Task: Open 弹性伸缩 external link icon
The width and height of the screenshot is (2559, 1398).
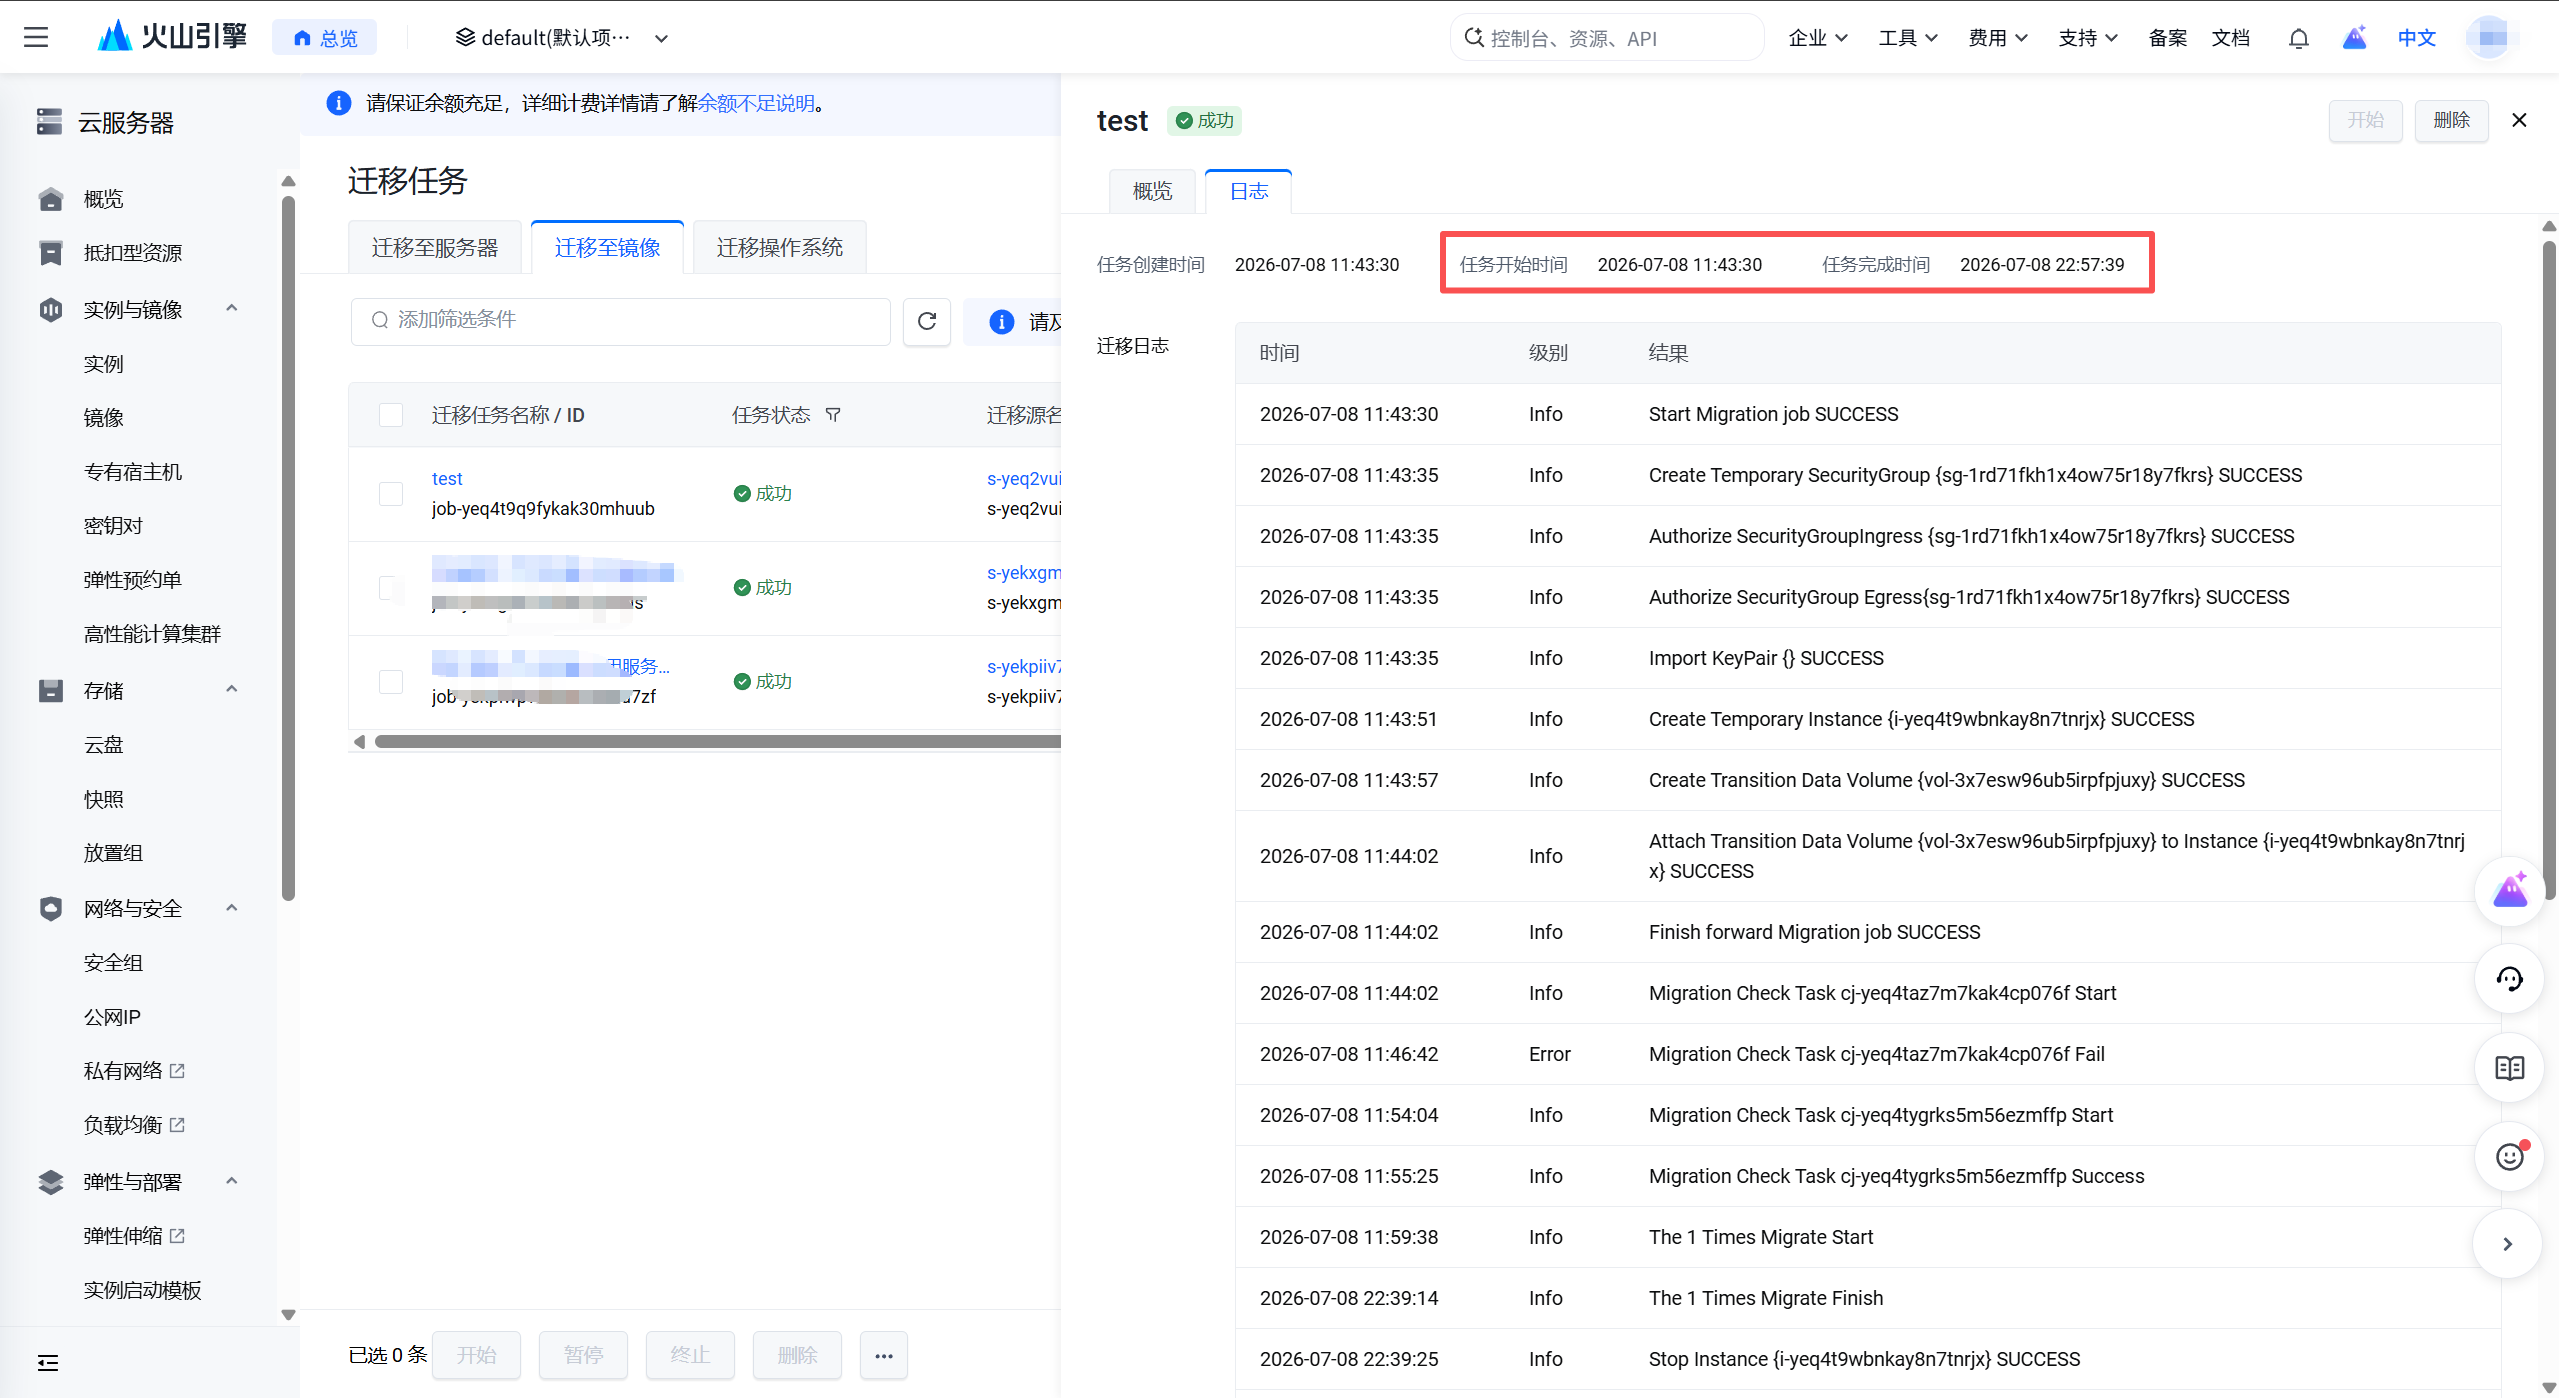Action: pos(178,1236)
